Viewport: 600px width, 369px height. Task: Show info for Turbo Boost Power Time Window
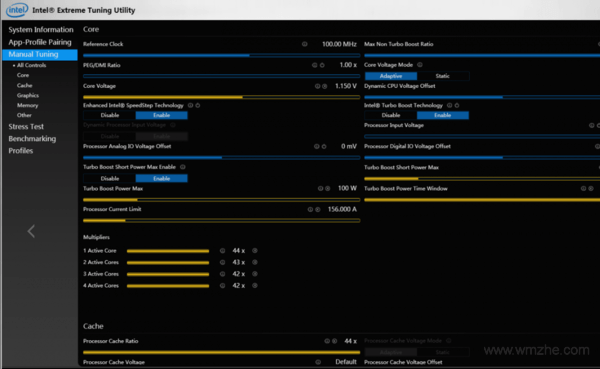[584, 188]
